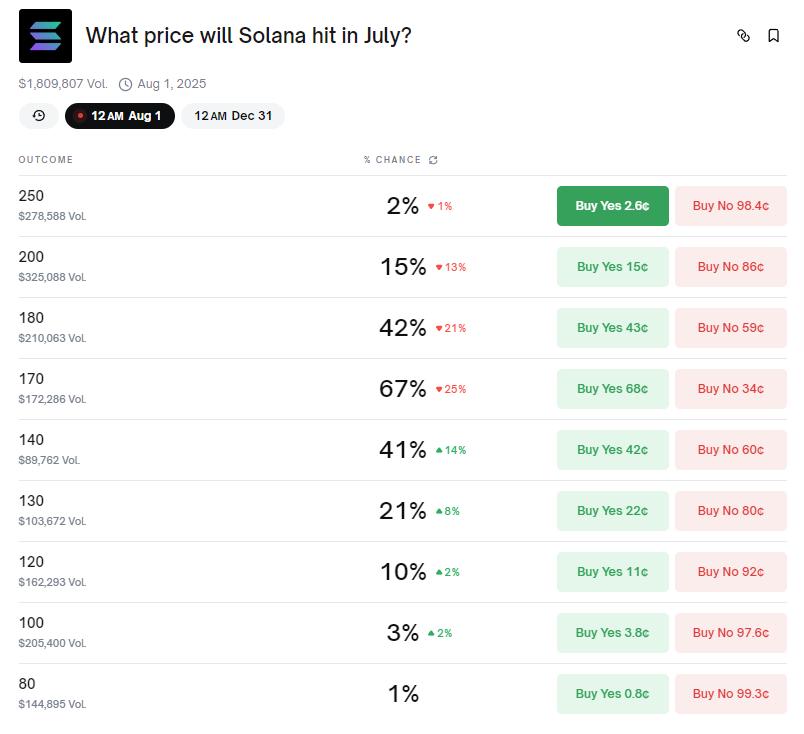
Task: Buy No at 59¢ for 180
Action: 730,328
